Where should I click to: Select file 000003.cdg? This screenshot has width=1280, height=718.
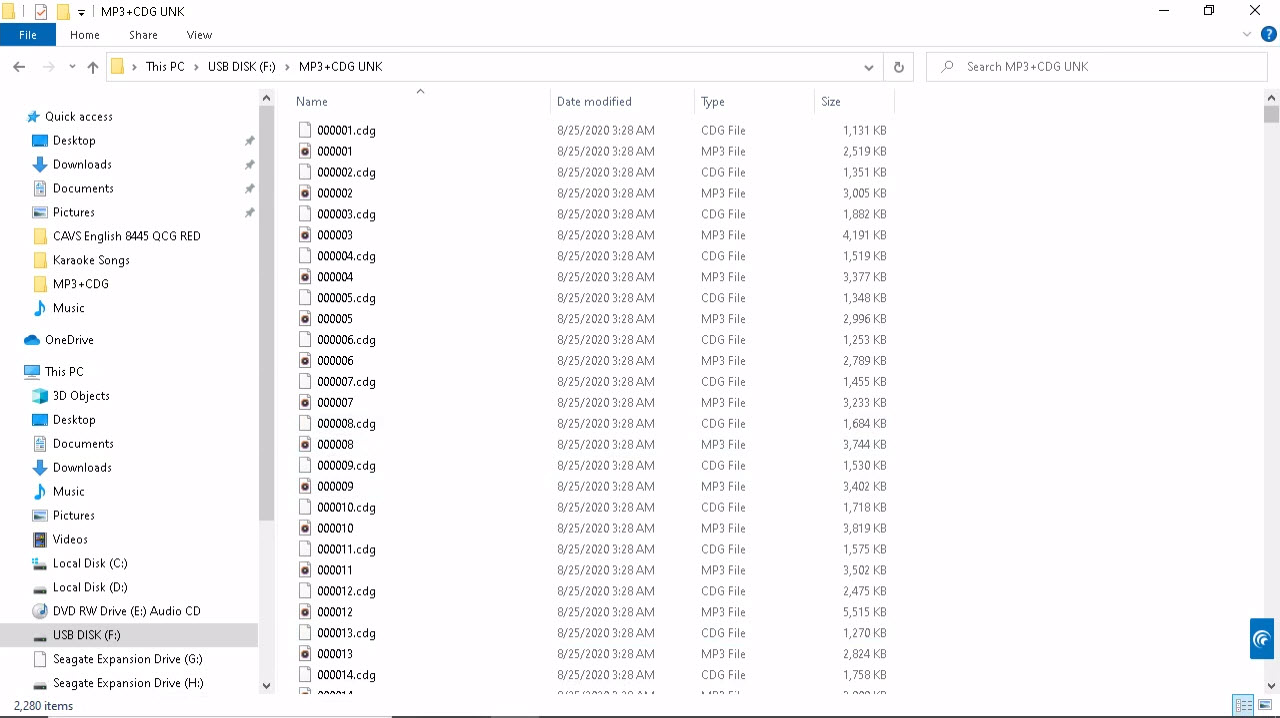point(346,214)
